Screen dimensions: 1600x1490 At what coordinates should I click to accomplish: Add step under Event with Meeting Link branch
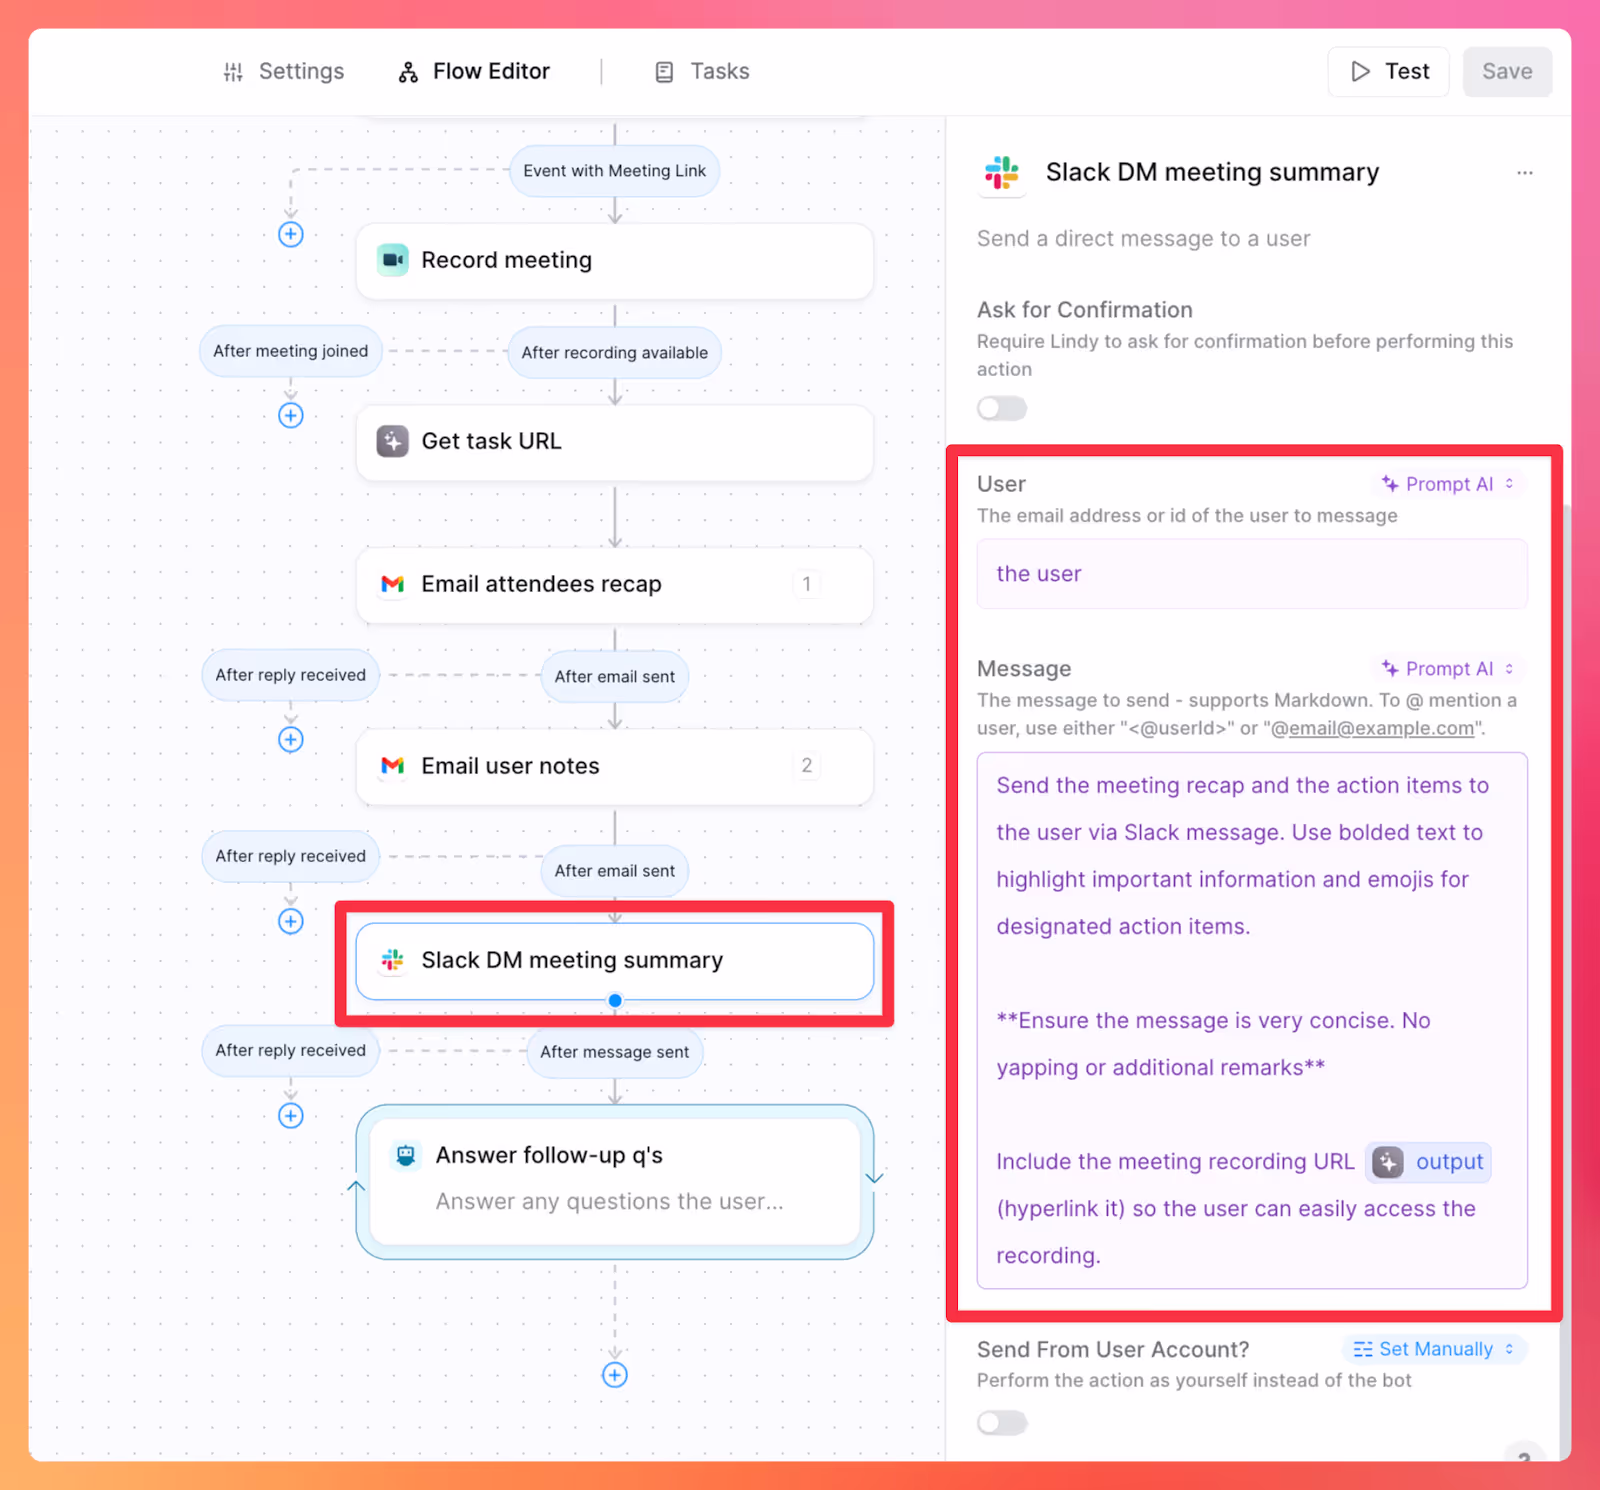pyautogui.click(x=291, y=234)
